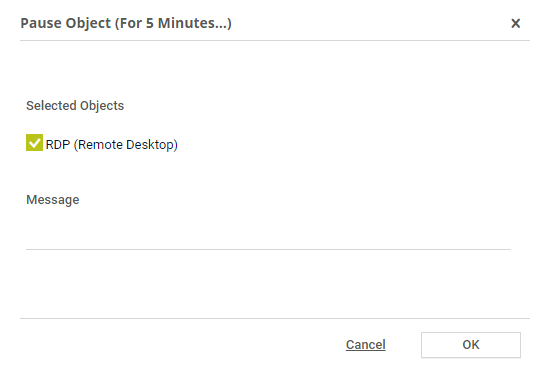Click the RDP (Remote Desktop) label text
Image resolution: width=550 pixels, height=368 pixels.
tap(112, 144)
